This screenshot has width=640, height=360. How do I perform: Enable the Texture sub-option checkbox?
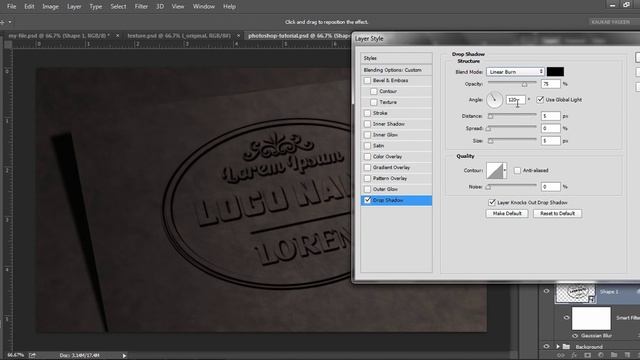374,102
